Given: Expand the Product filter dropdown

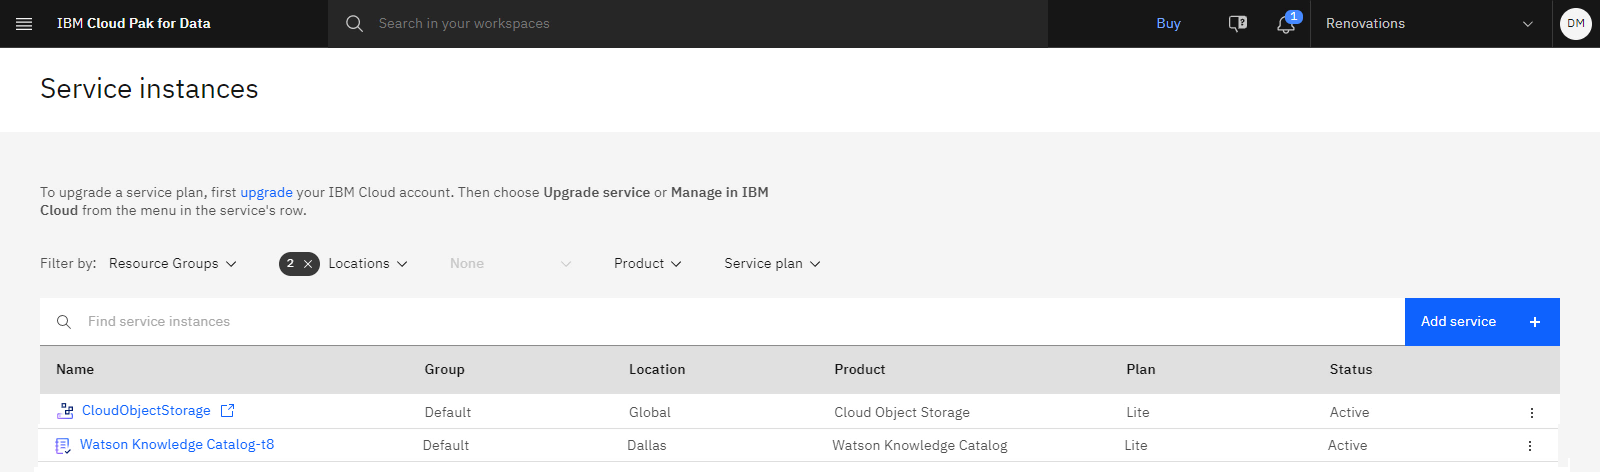Looking at the screenshot, I should (x=648, y=263).
